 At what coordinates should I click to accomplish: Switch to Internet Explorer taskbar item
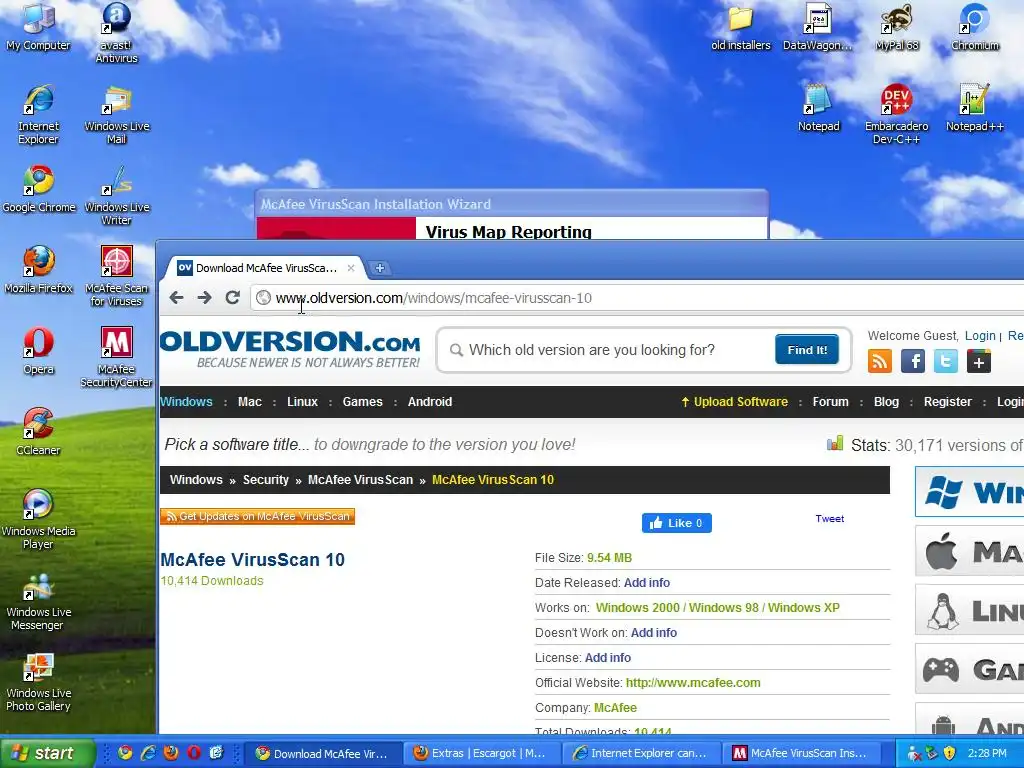[640, 753]
